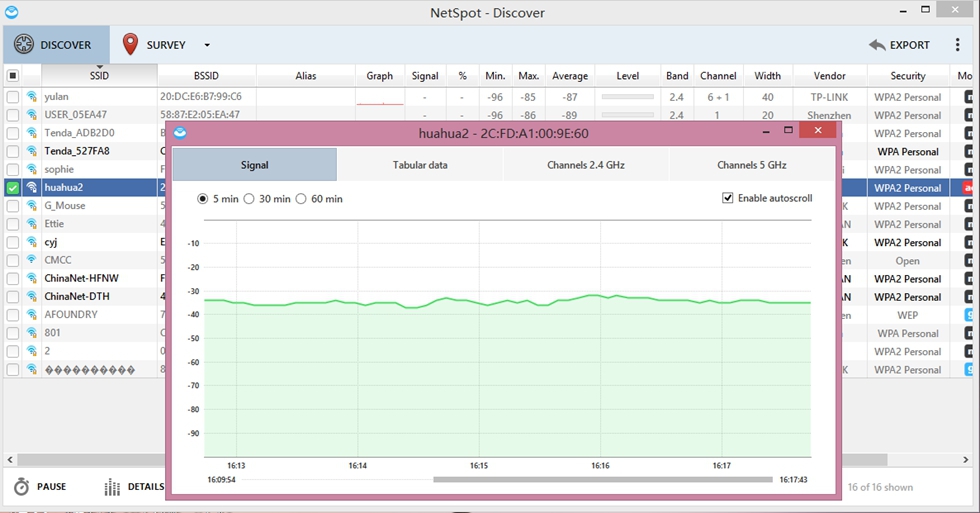Image resolution: width=980 pixels, height=513 pixels.
Task: Click the huahua2 window title icon
Action: tap(180, 132)
